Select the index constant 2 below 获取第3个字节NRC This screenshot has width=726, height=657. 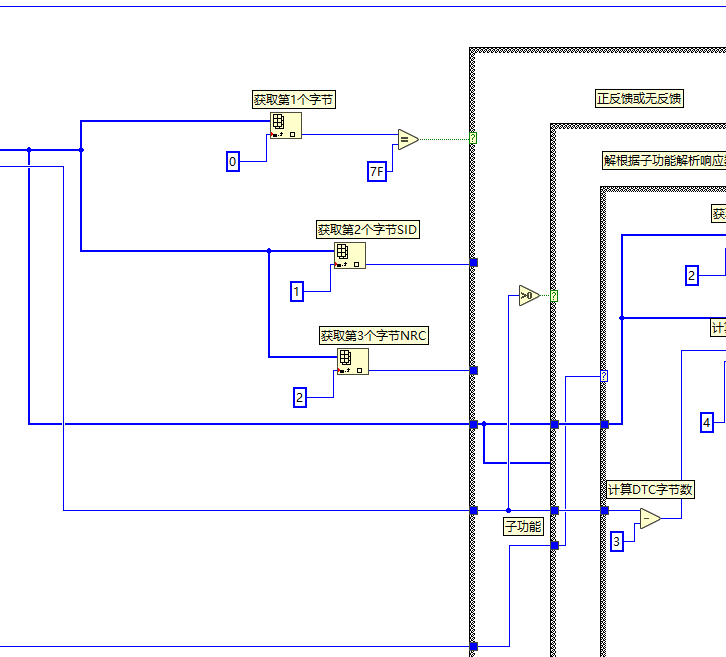click(300, 398)
